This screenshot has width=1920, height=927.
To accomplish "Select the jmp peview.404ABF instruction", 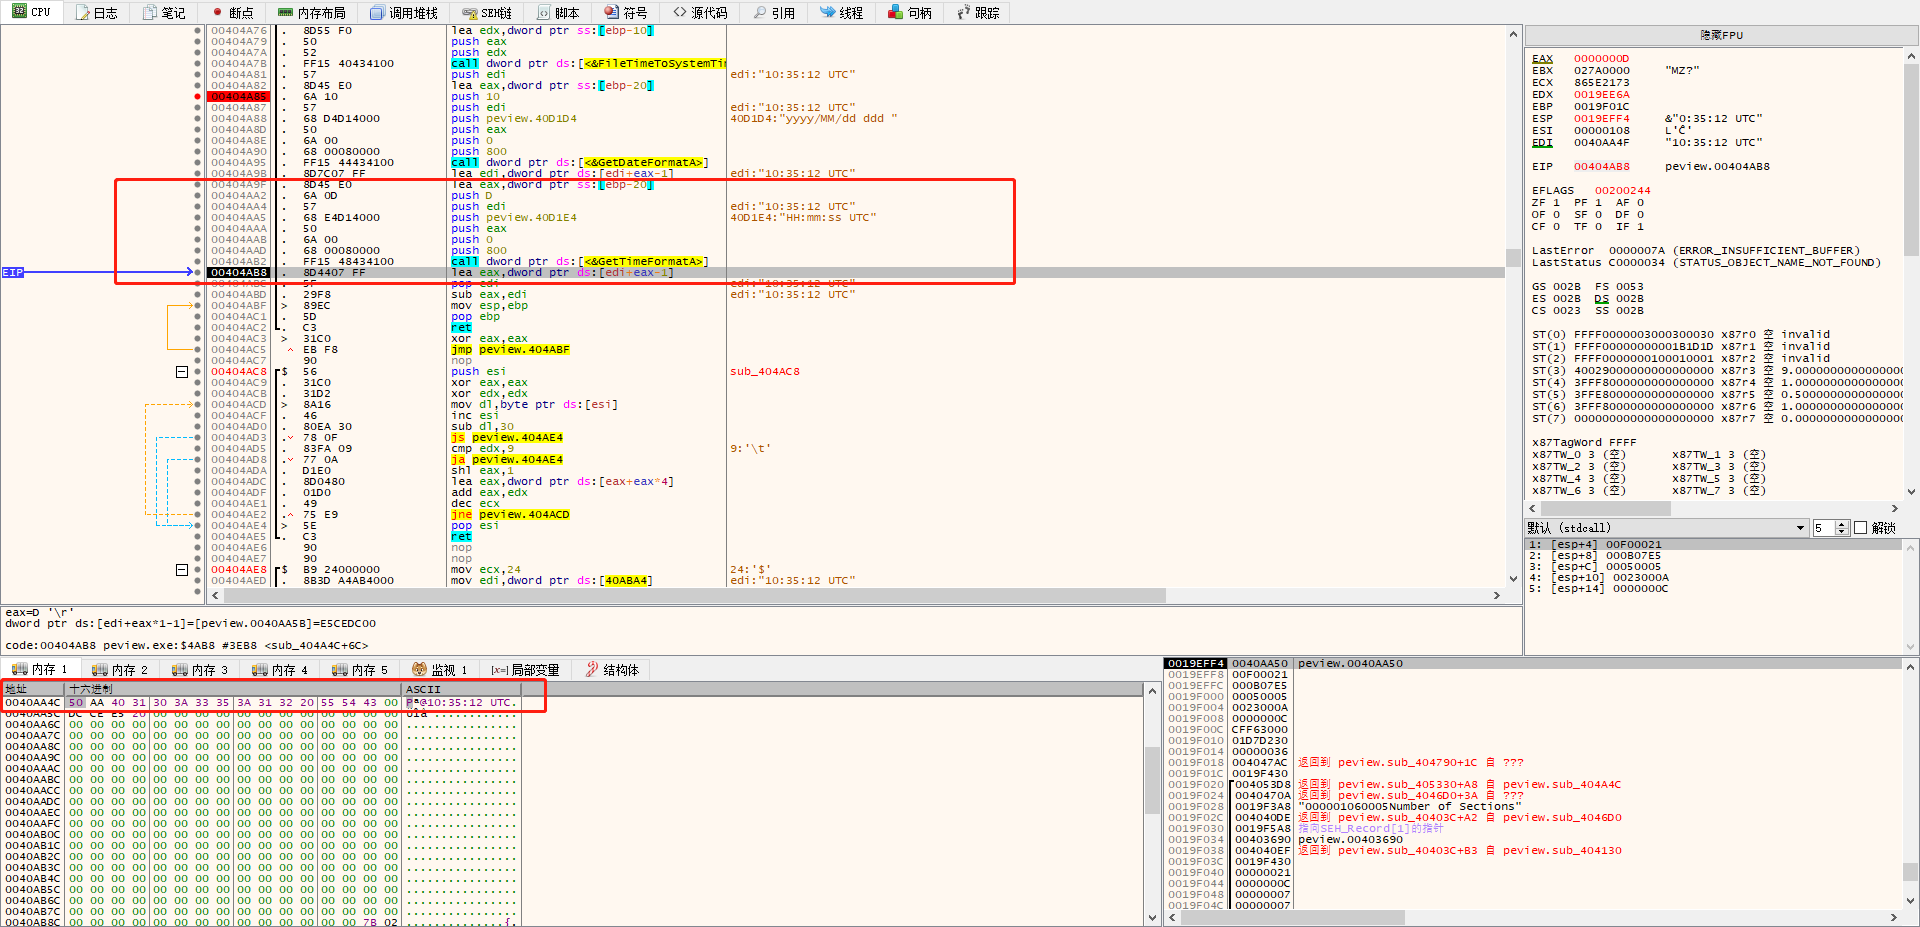I will click(510, 349).
